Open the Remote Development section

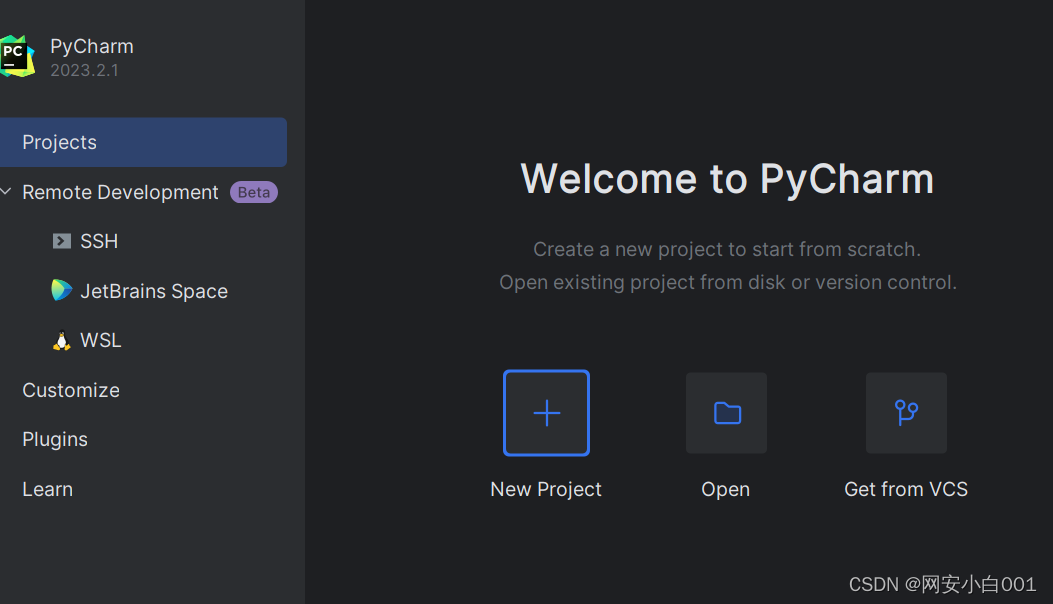pos(120,192)
